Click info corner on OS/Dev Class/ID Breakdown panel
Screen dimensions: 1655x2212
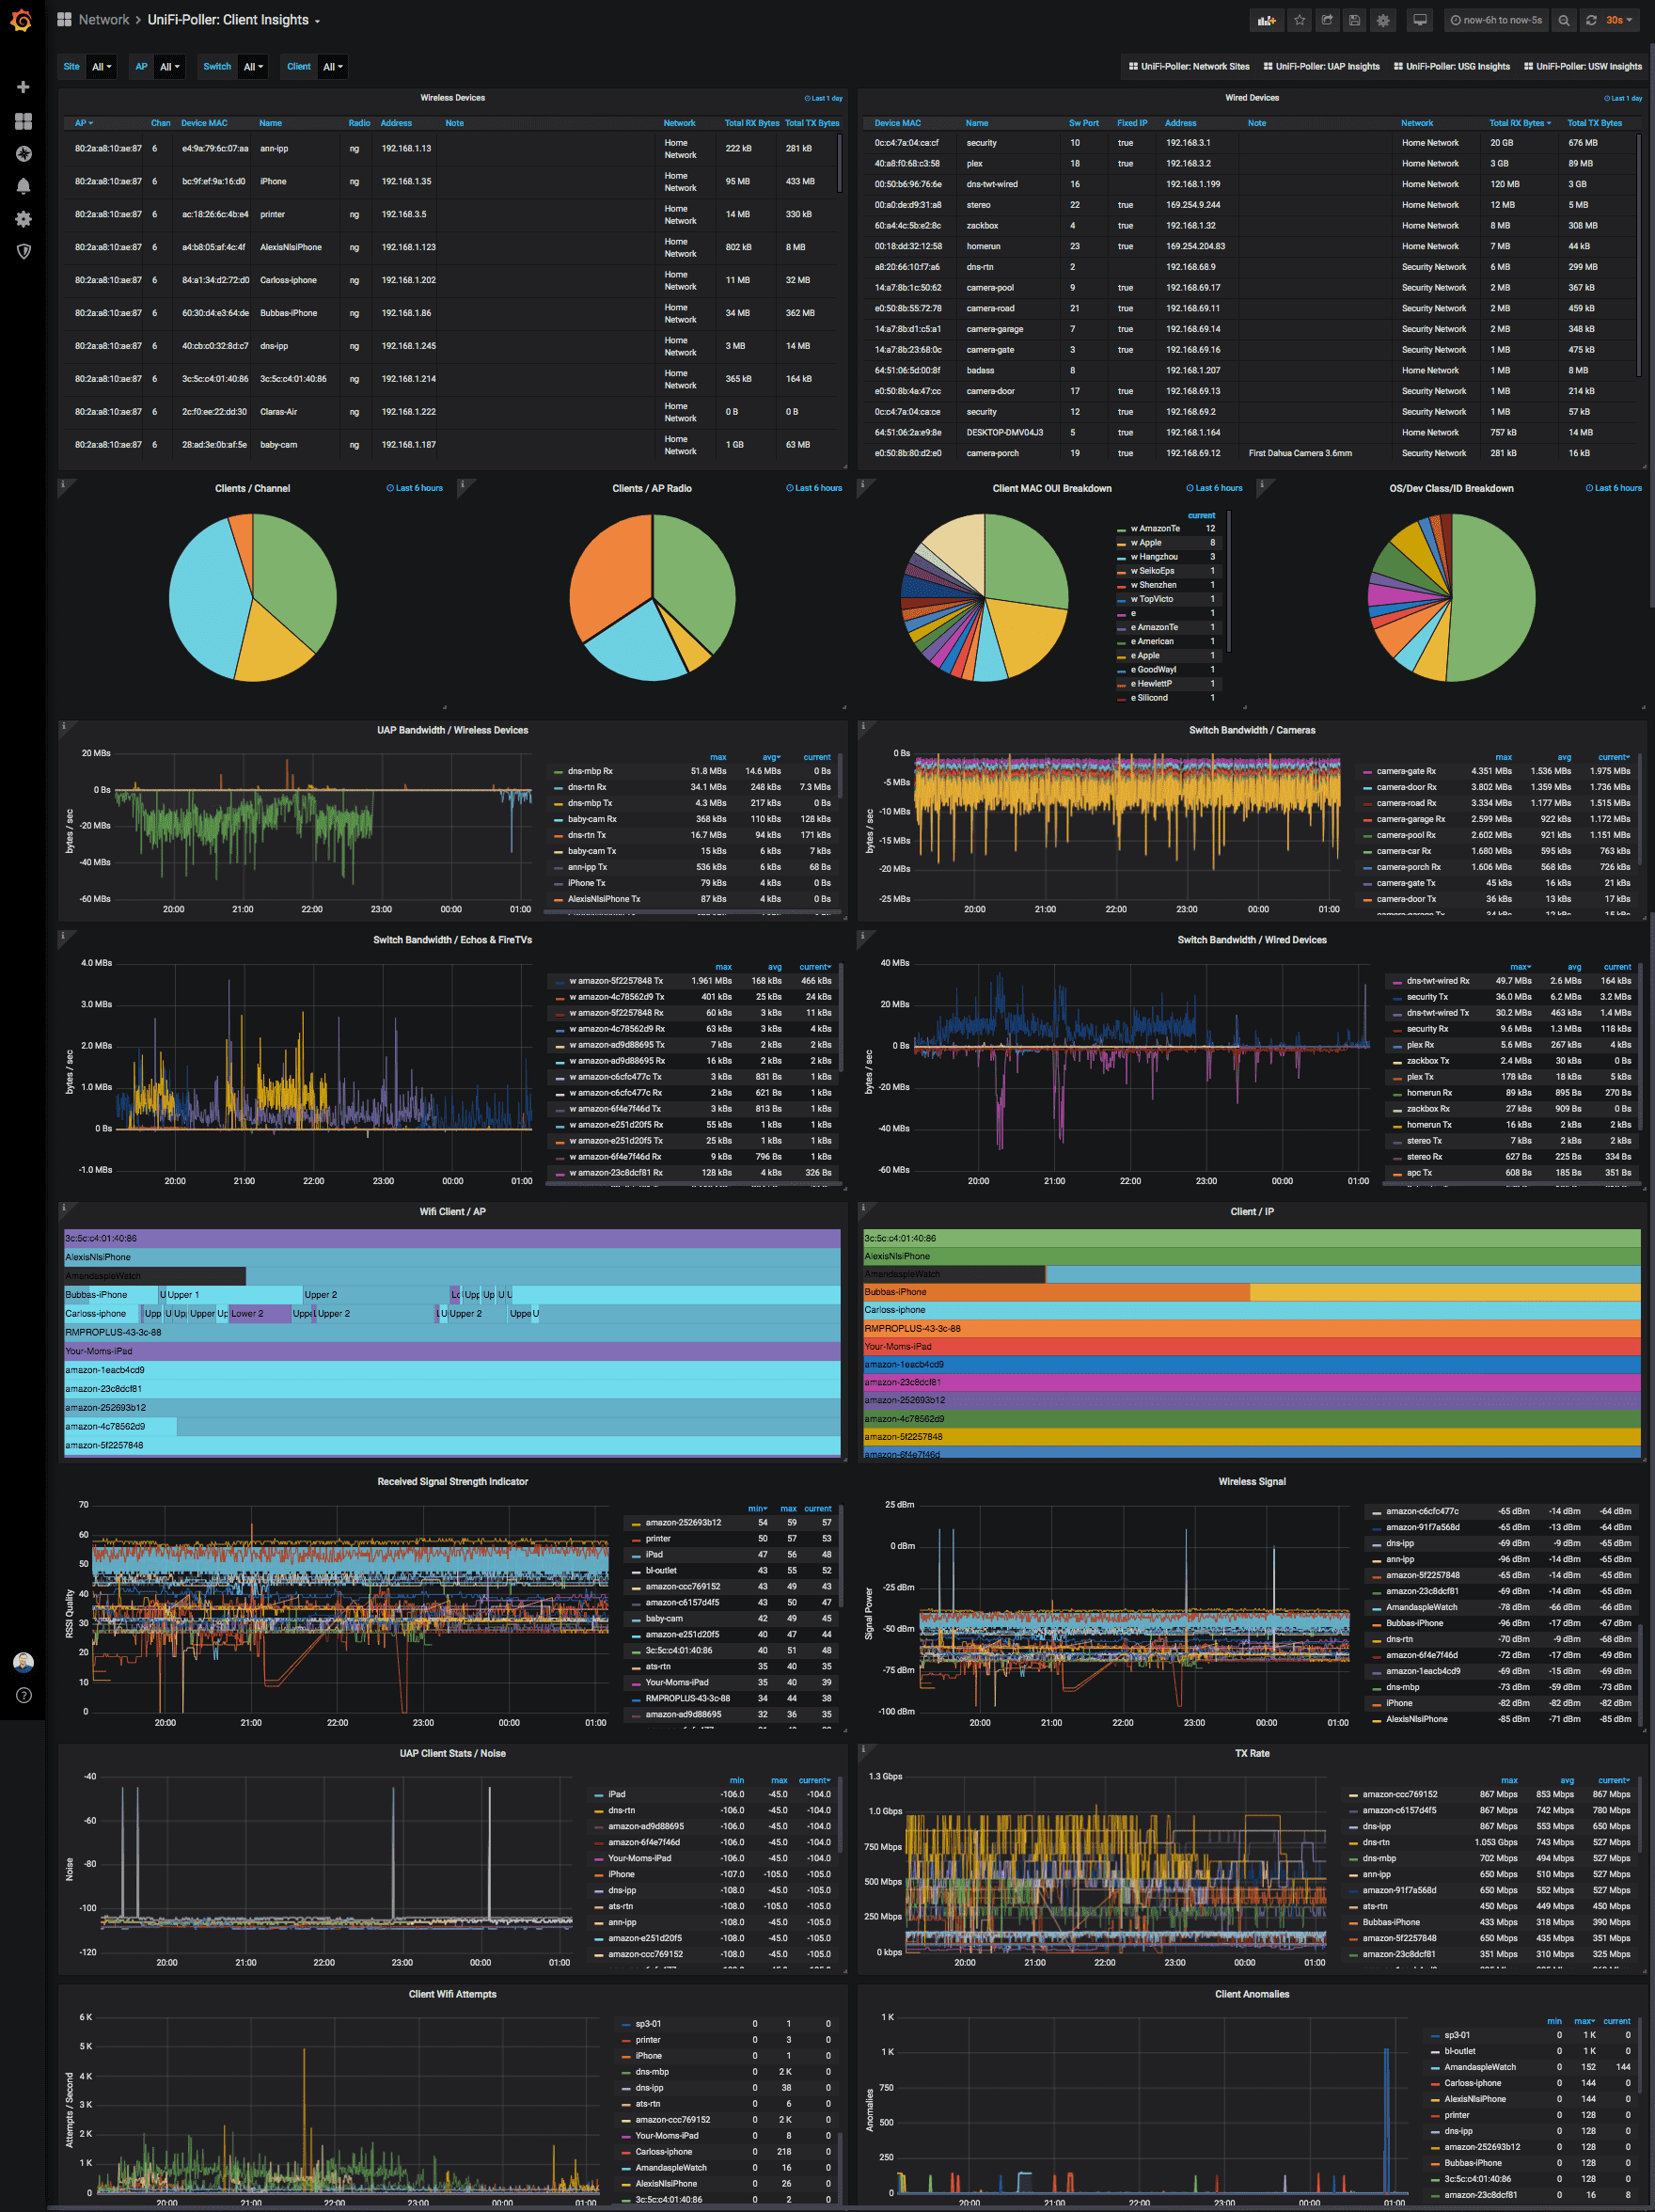pos(1262,484)
